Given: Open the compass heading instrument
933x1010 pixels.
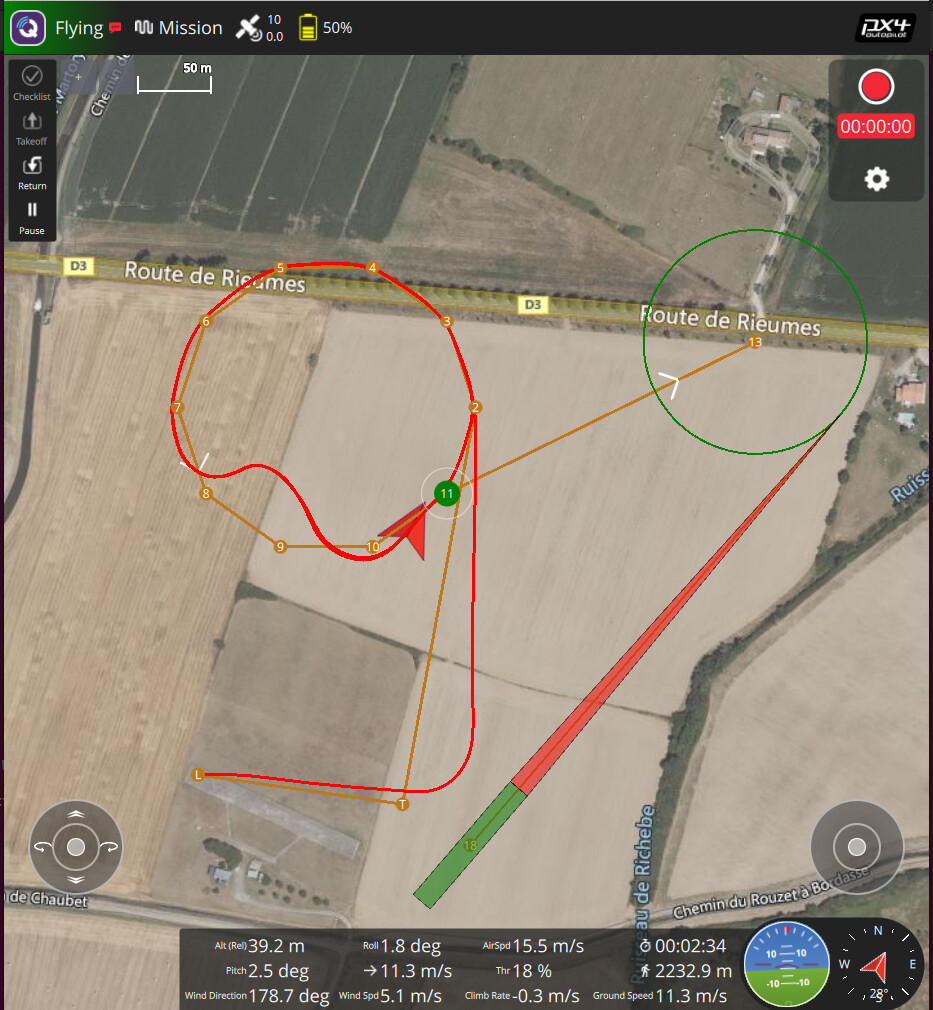Looking at the screenshot, I should (878, 964).
